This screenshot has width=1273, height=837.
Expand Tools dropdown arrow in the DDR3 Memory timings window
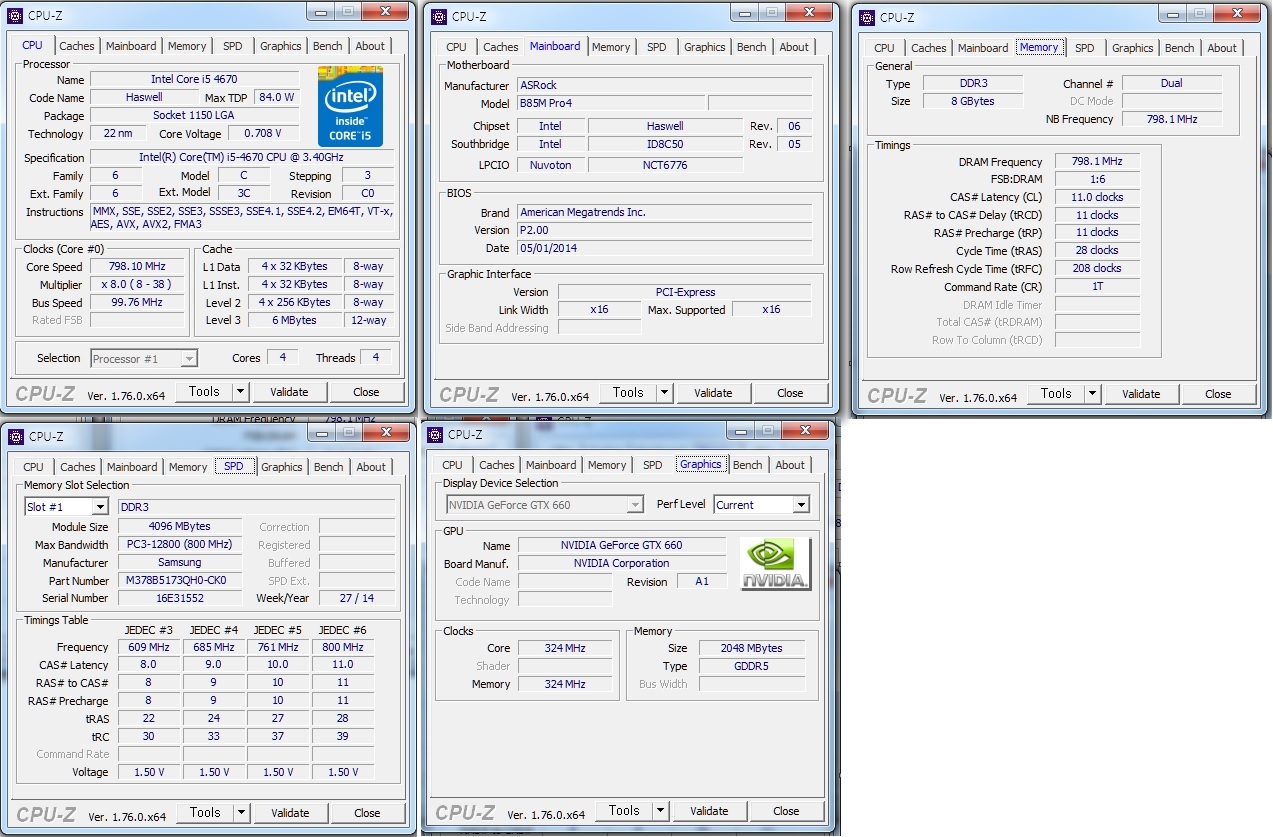pos(1092,394)
